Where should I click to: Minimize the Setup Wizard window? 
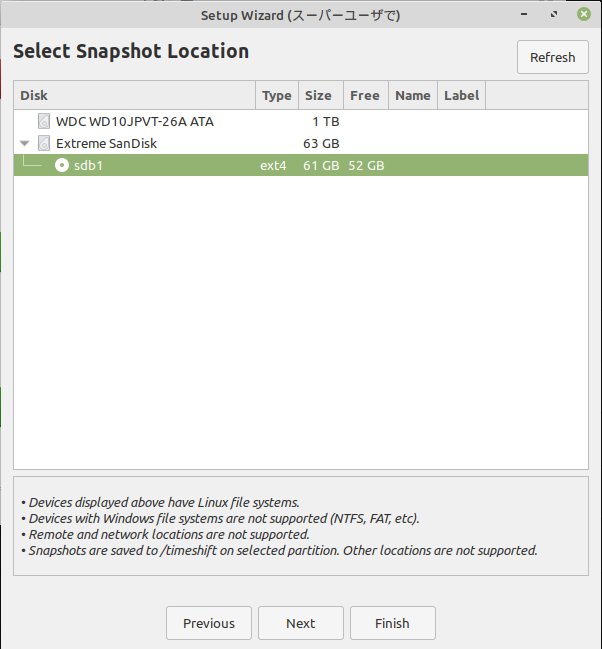click(524, 14)
